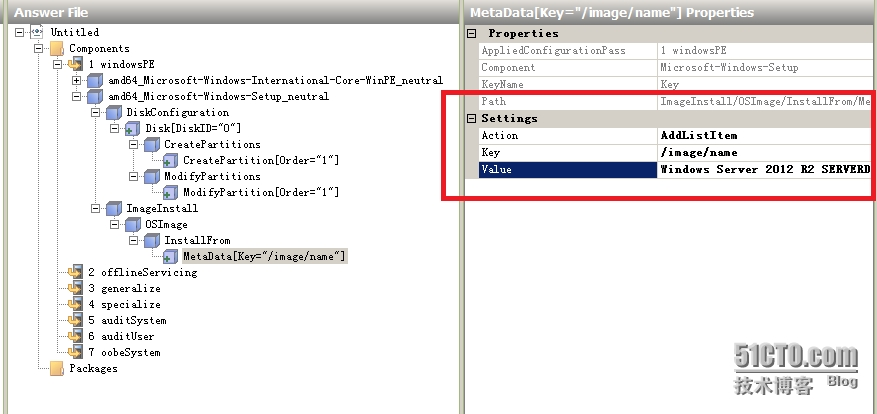Open the Action value AddListItem
The width and height of the screenshot is (877, 414).
(x=766, y=135)
